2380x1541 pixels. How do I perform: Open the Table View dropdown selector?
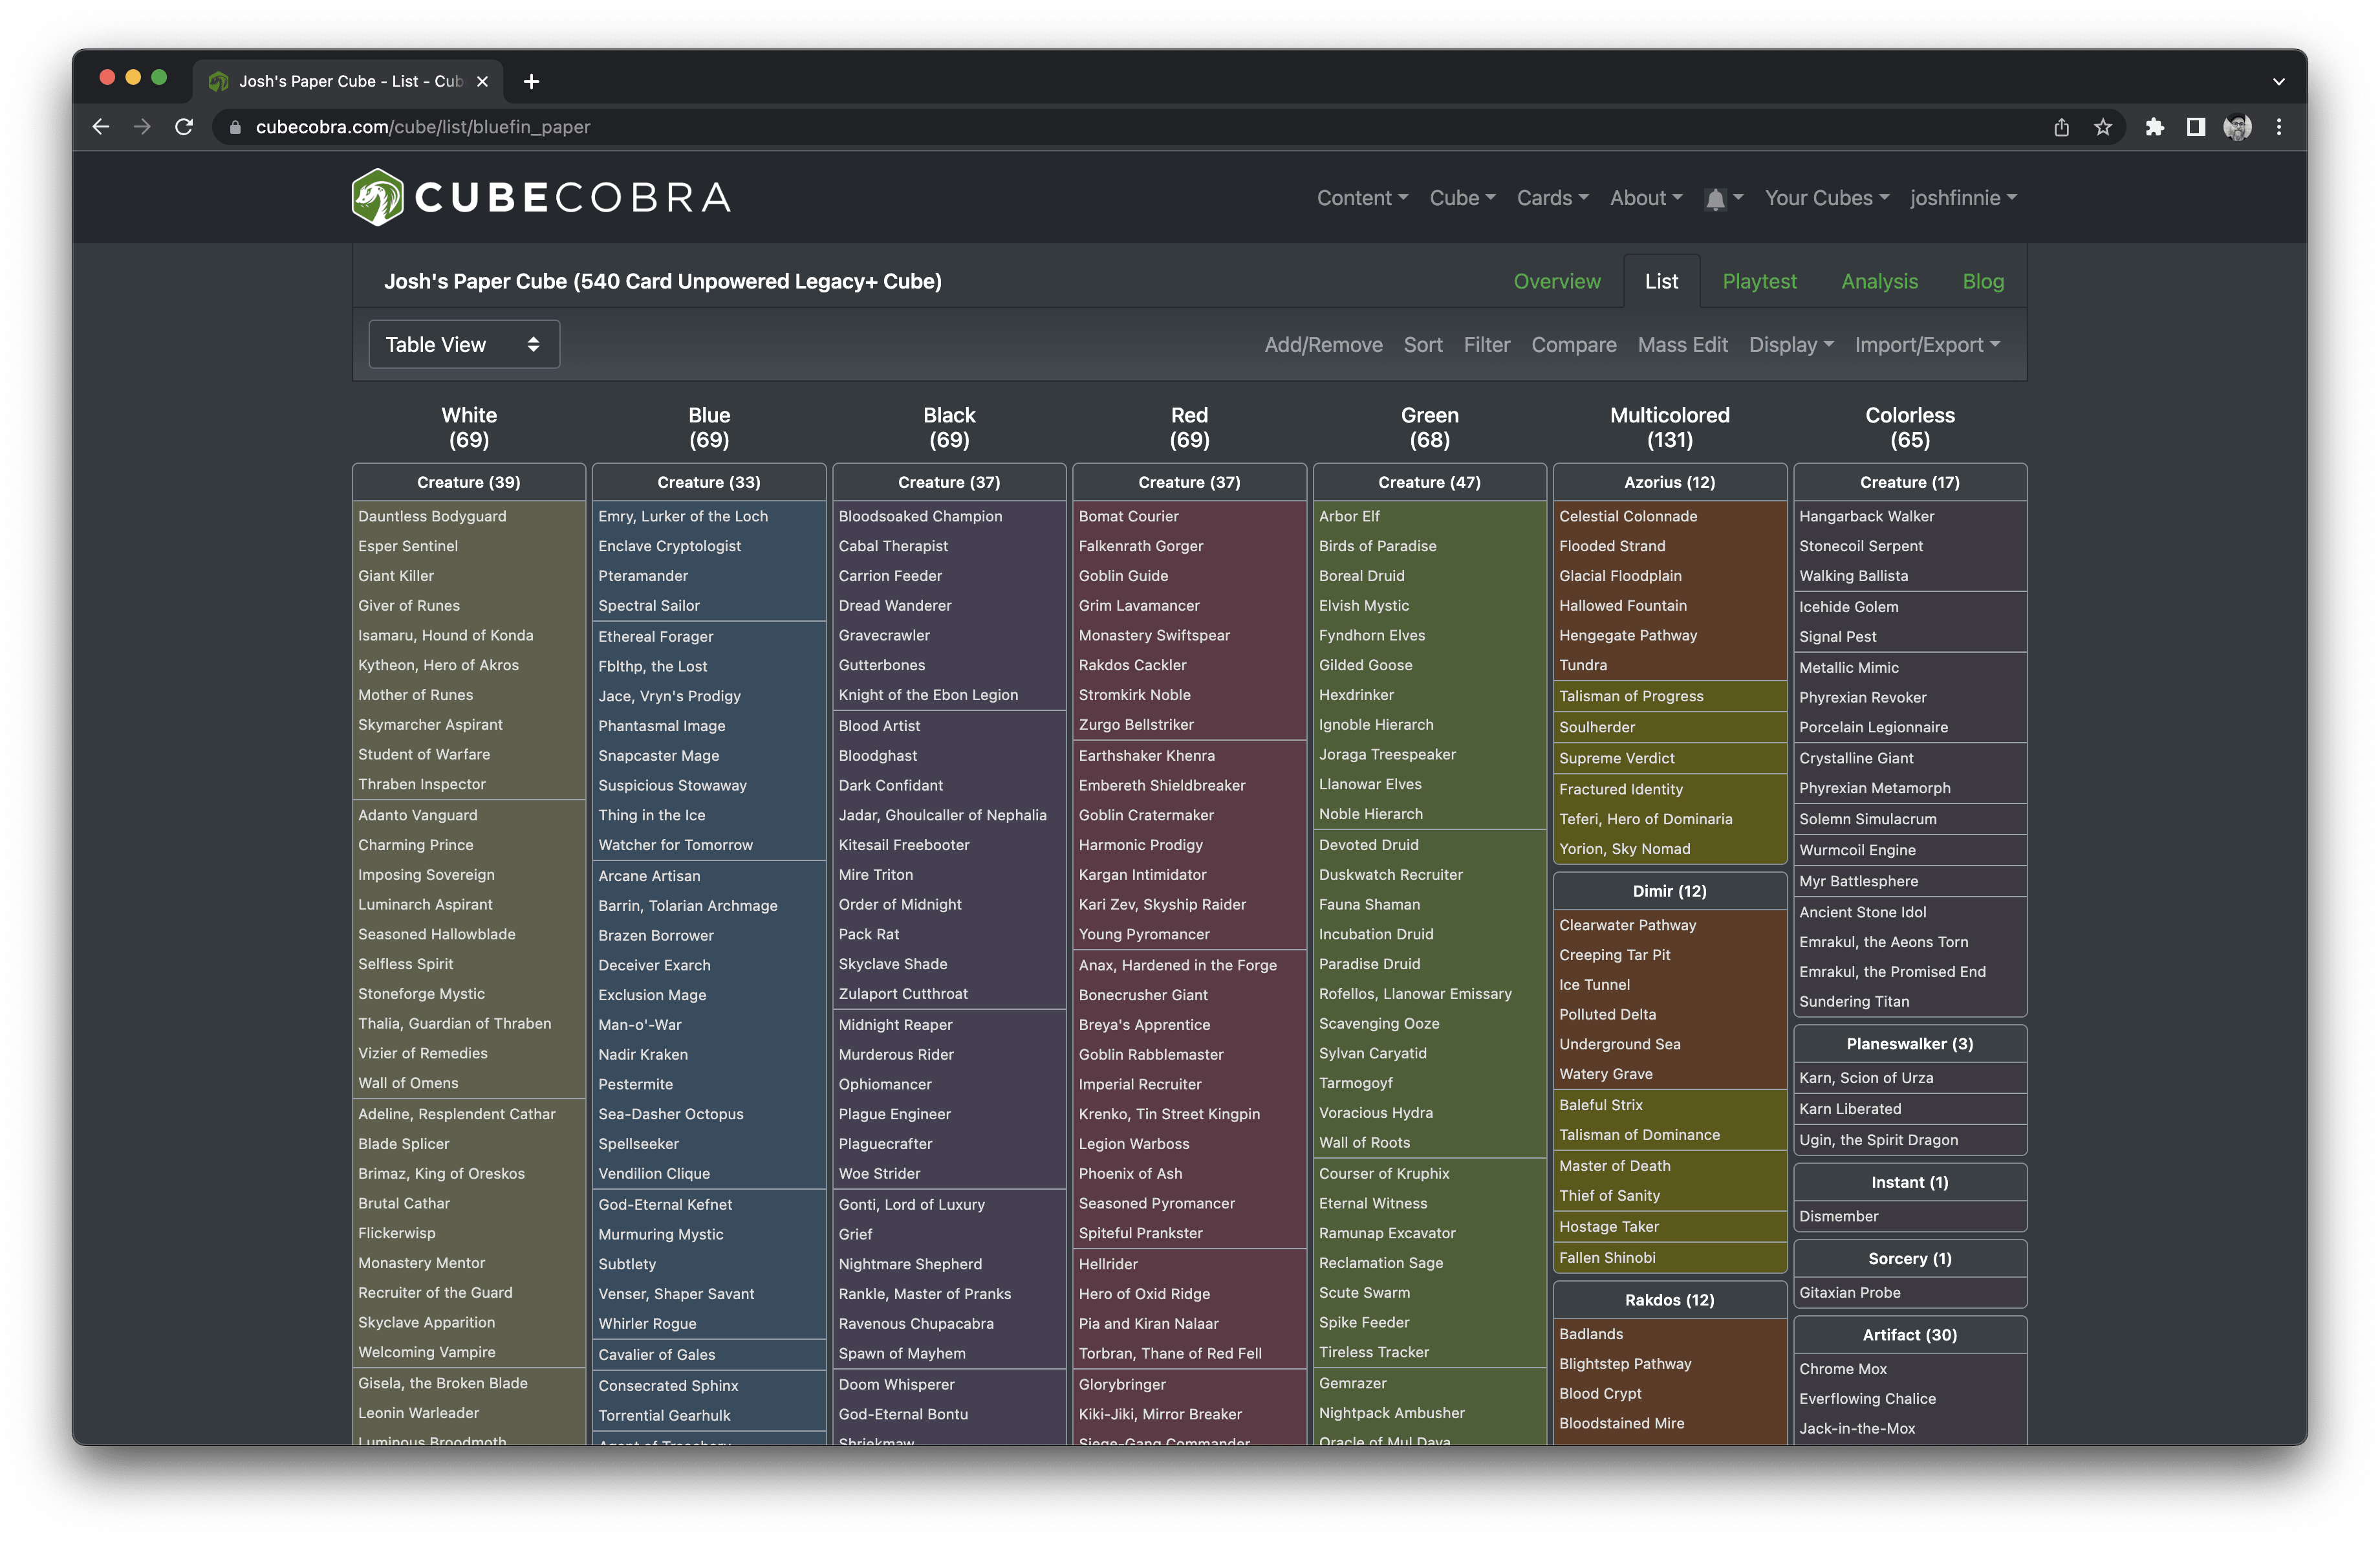464,344
